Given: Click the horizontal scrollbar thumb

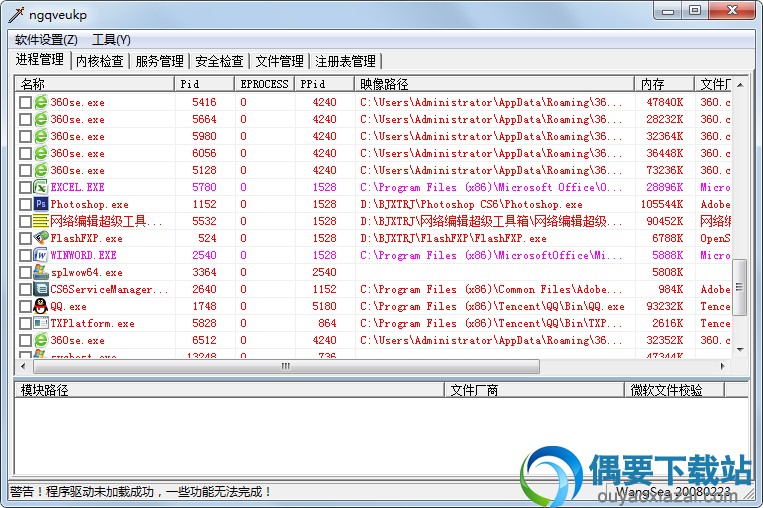Looking at the screenshot, I should click(x=286, y=366).
